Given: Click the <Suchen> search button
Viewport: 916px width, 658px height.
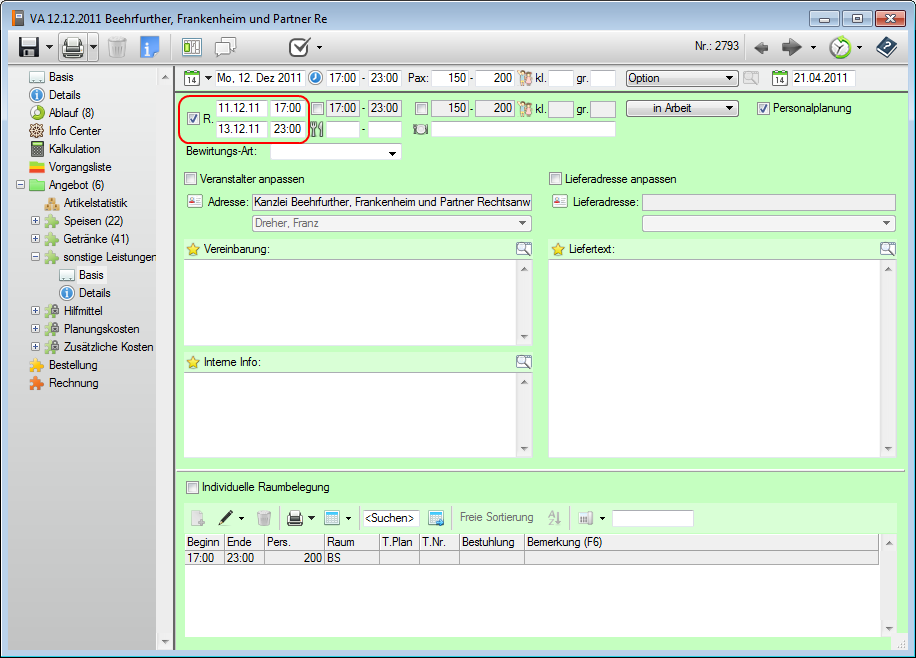Looking at the screenshot, I should pyautogui.click(x=389, y=518).
